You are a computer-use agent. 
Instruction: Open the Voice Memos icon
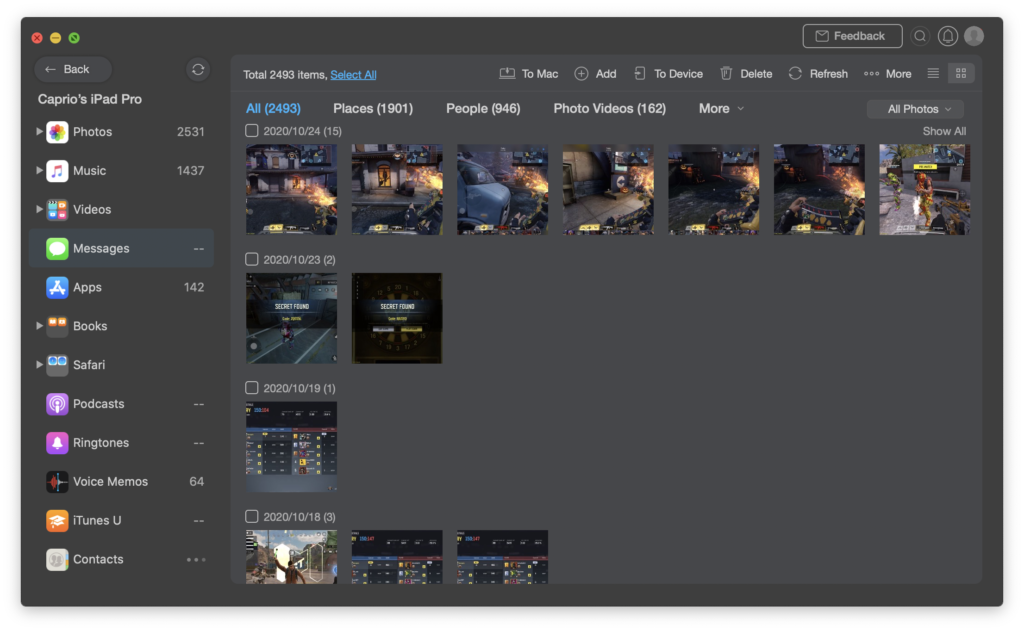[57, 482]
